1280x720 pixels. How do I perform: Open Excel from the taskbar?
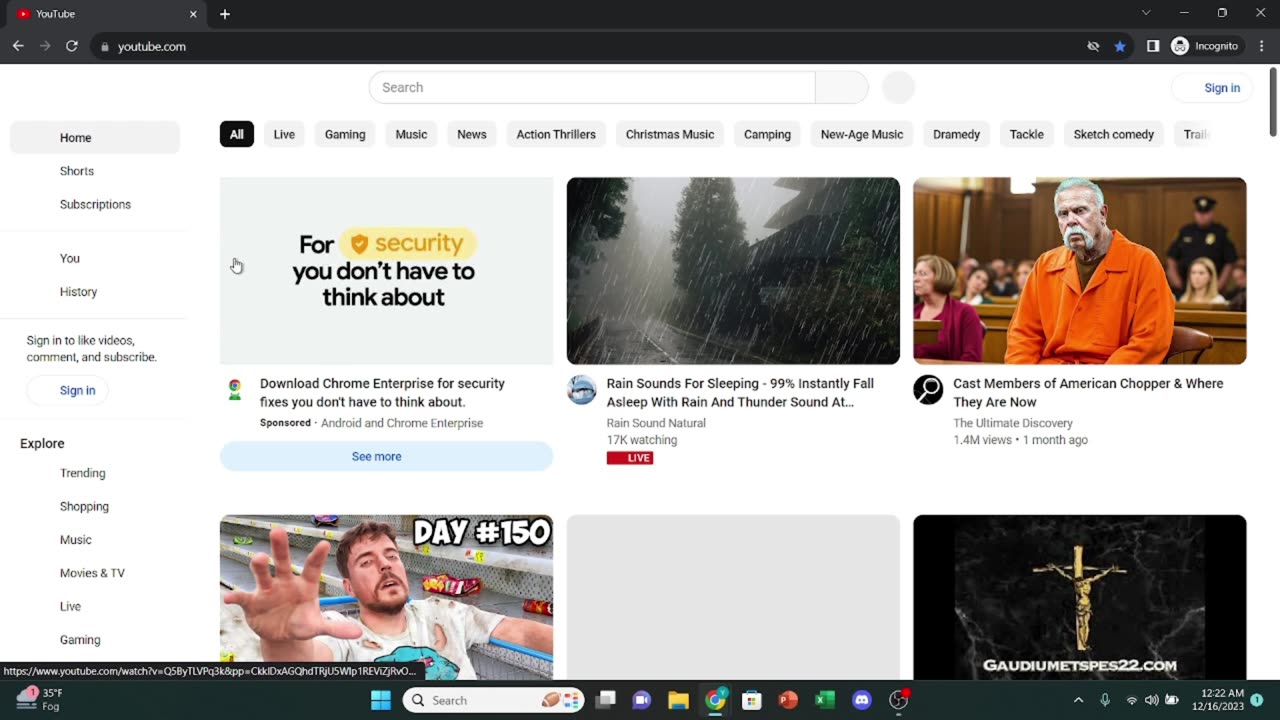click(825, 700)
